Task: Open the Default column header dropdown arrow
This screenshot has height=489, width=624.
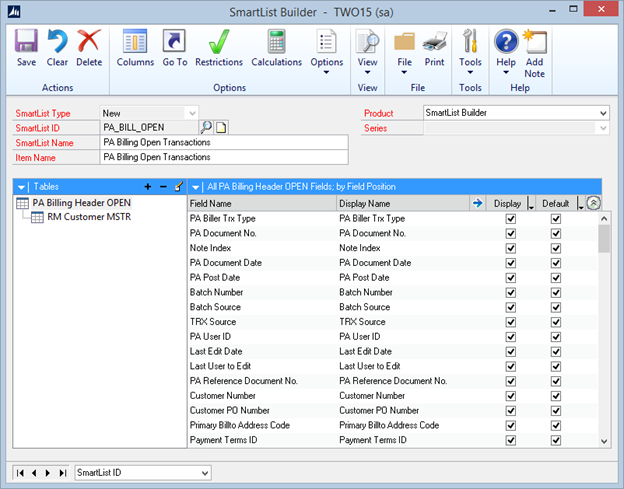Action: (x=580, y=204)
